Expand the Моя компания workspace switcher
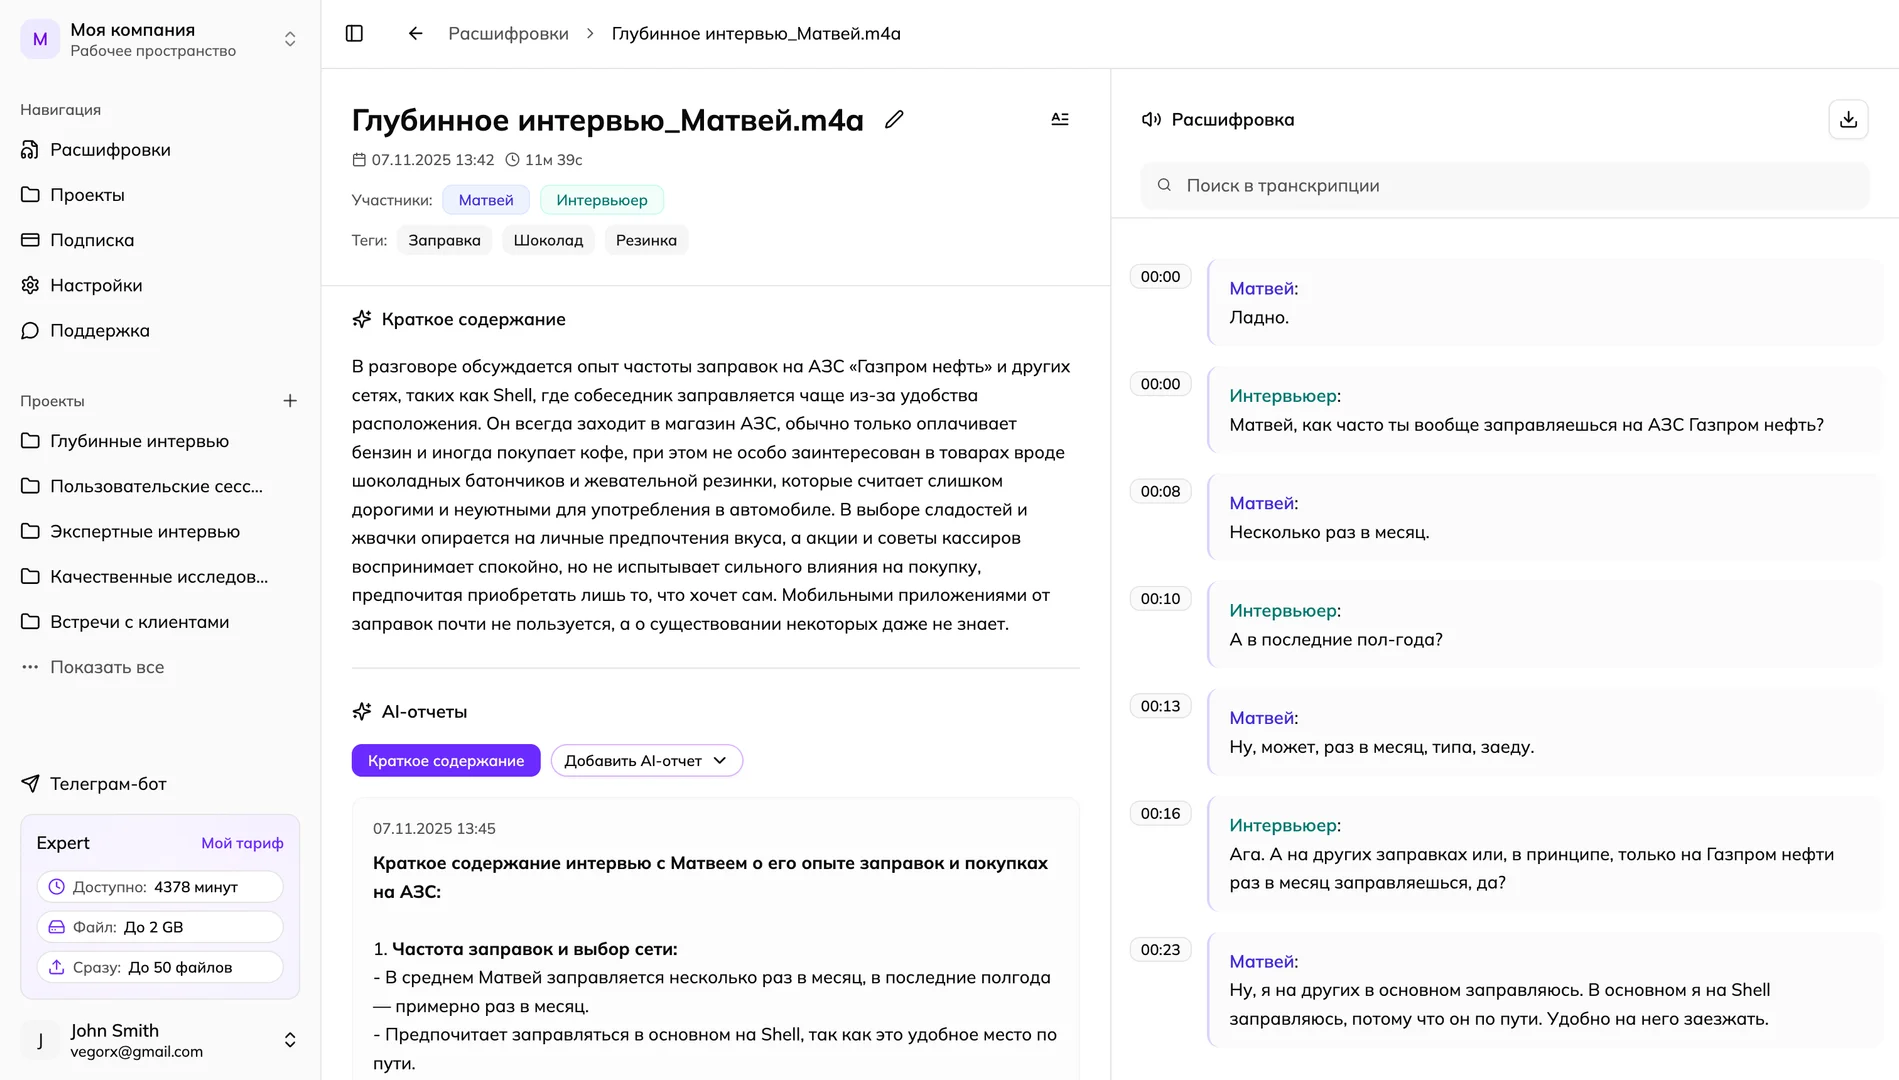The image size is (1899, 1080). coord(289,38)
